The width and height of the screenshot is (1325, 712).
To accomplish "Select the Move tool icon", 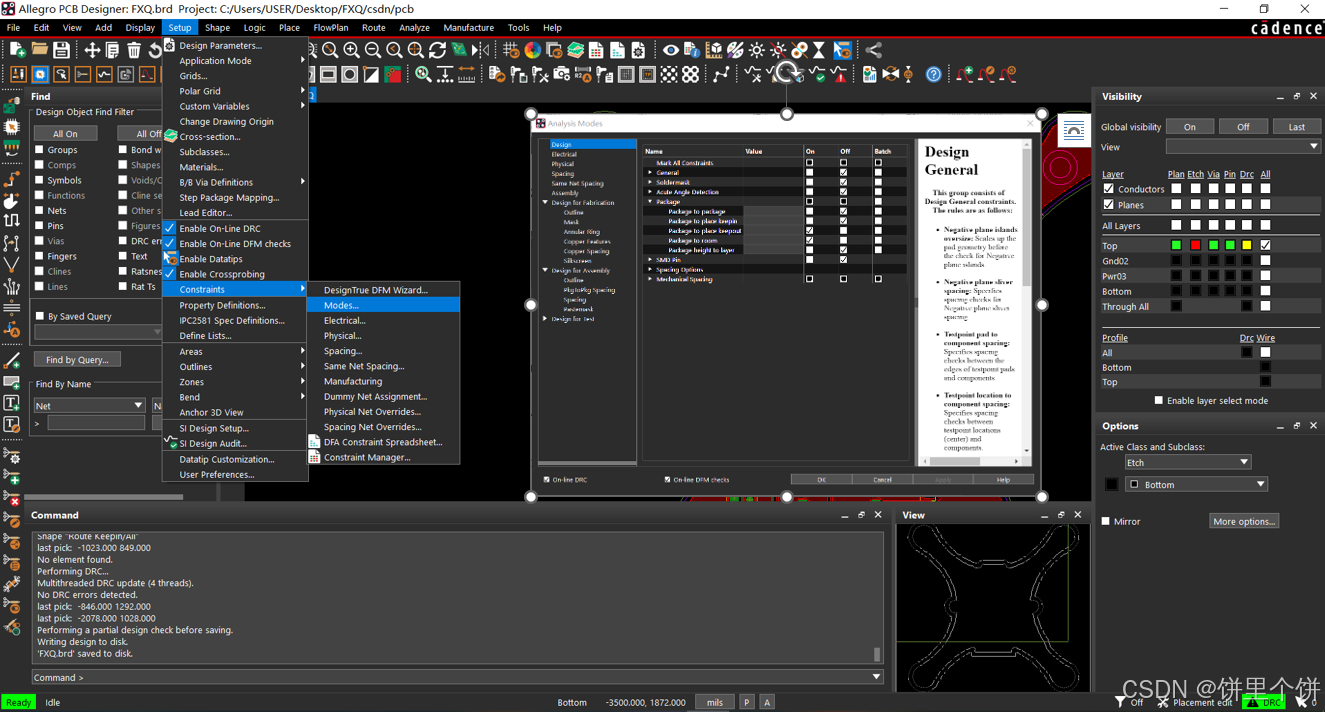I will point(92,50).
